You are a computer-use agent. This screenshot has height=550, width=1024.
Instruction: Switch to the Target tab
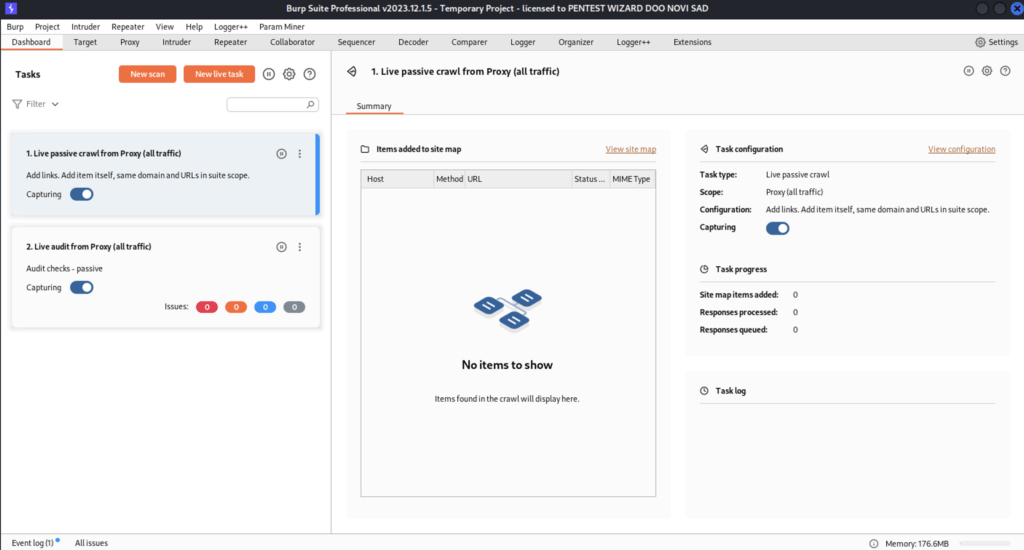(85, 42)
